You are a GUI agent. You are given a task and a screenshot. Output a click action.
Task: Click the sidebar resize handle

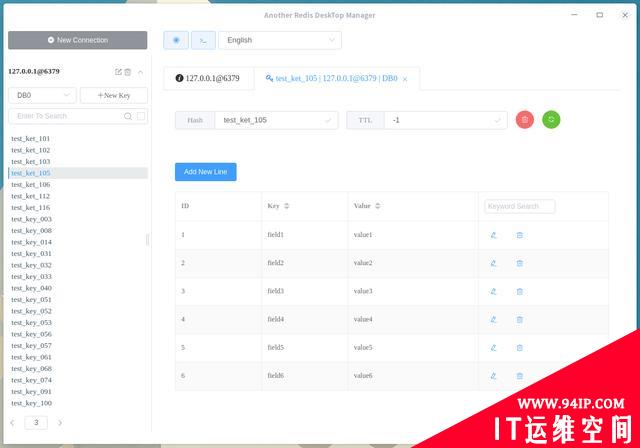147,240
